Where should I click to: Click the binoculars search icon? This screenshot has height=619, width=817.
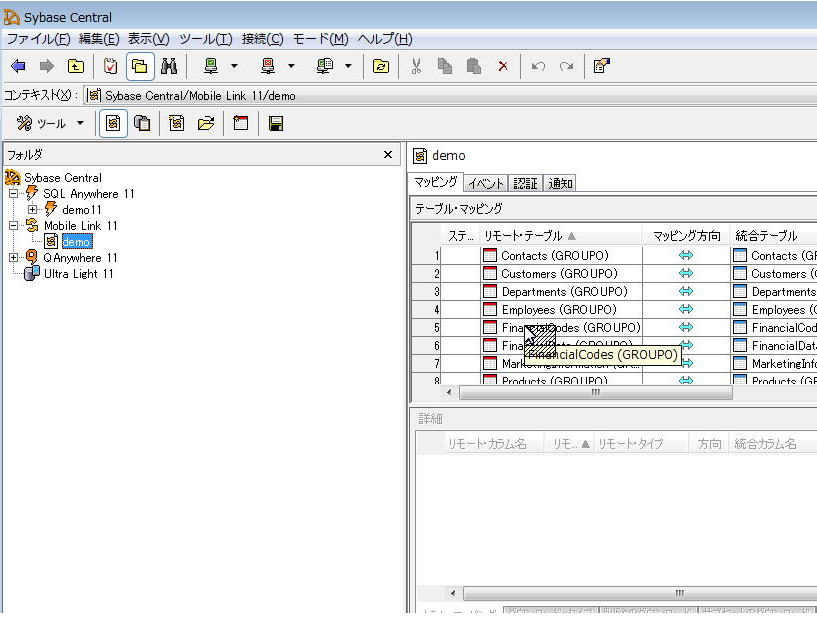pyautogui.click(x=169, y=66)
